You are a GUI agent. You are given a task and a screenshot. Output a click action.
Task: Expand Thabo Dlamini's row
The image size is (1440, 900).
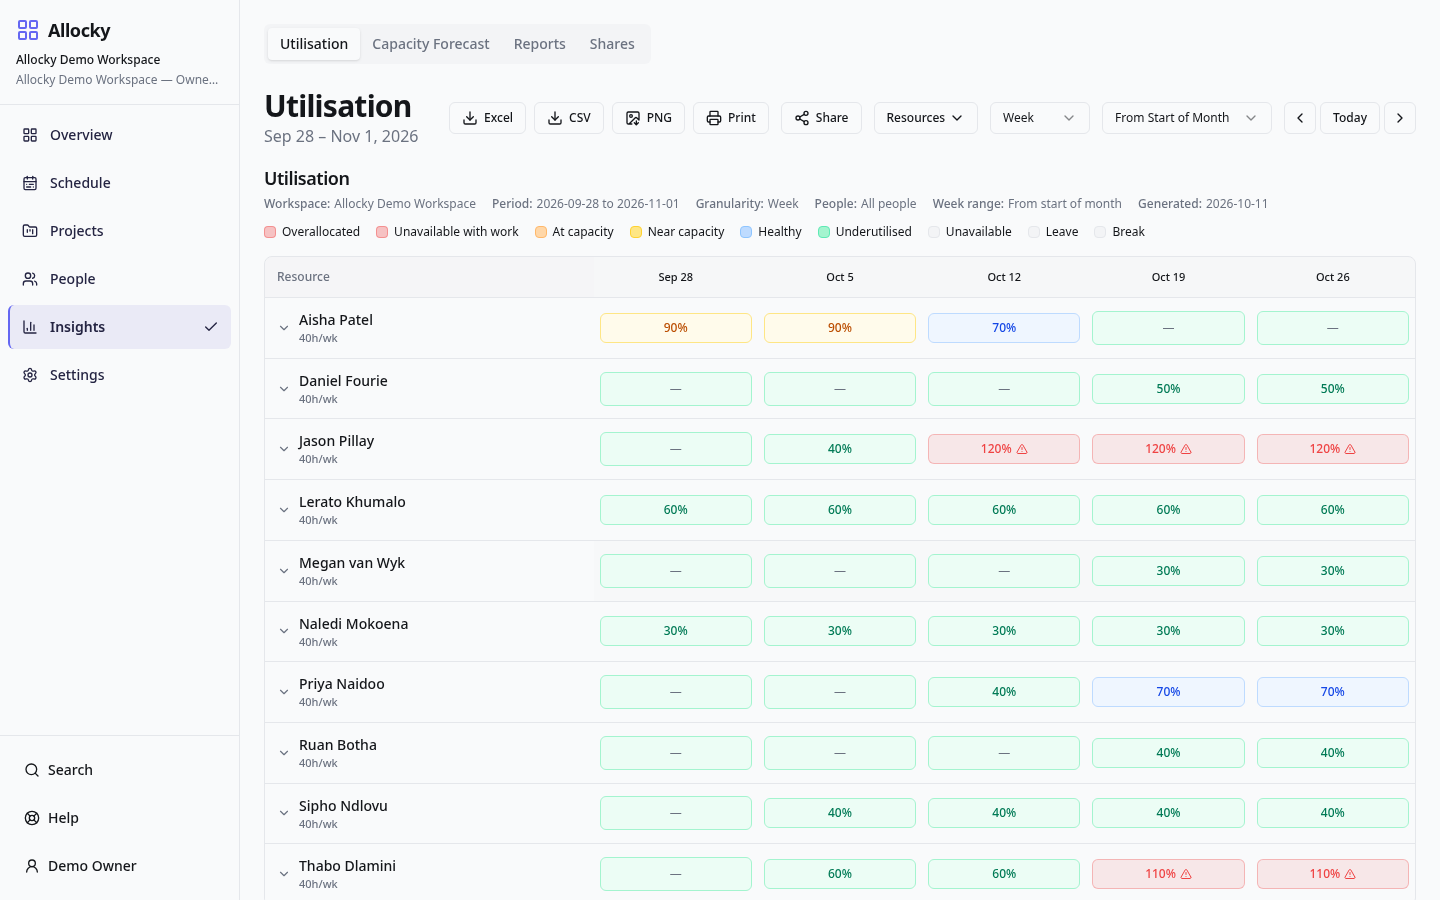(x=284, y=874)
